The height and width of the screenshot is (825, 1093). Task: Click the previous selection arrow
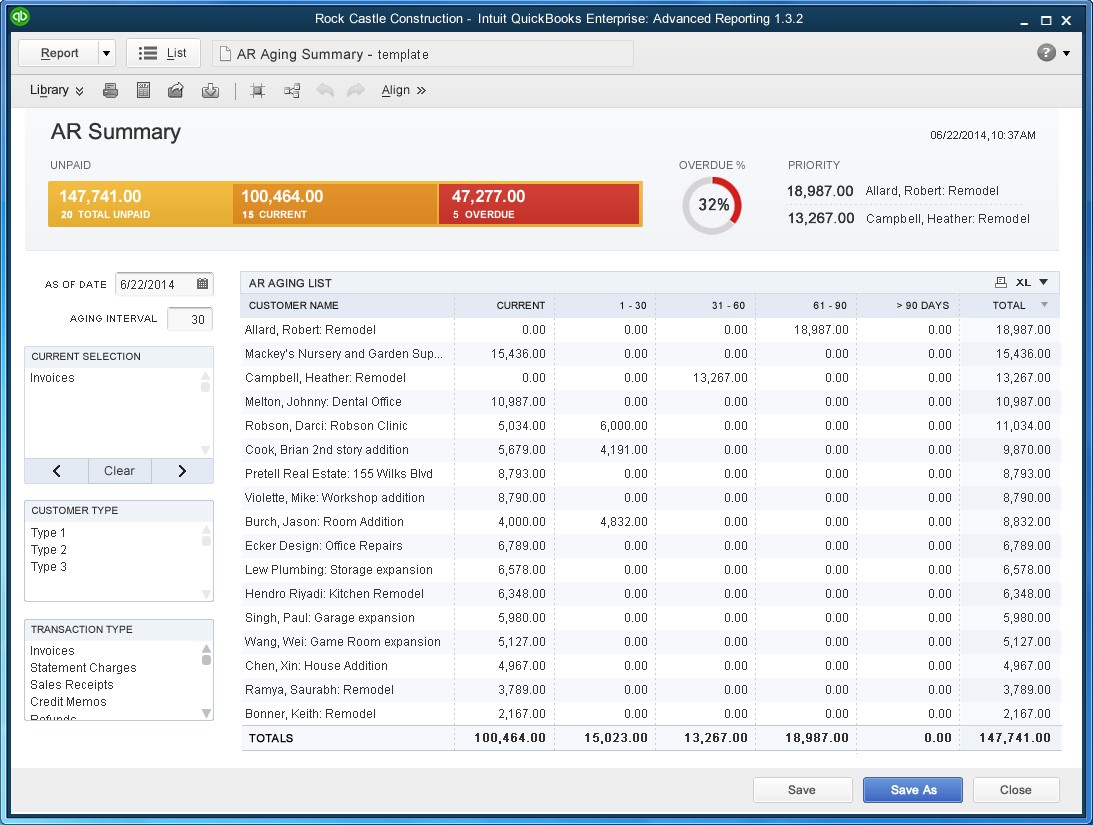56,471
